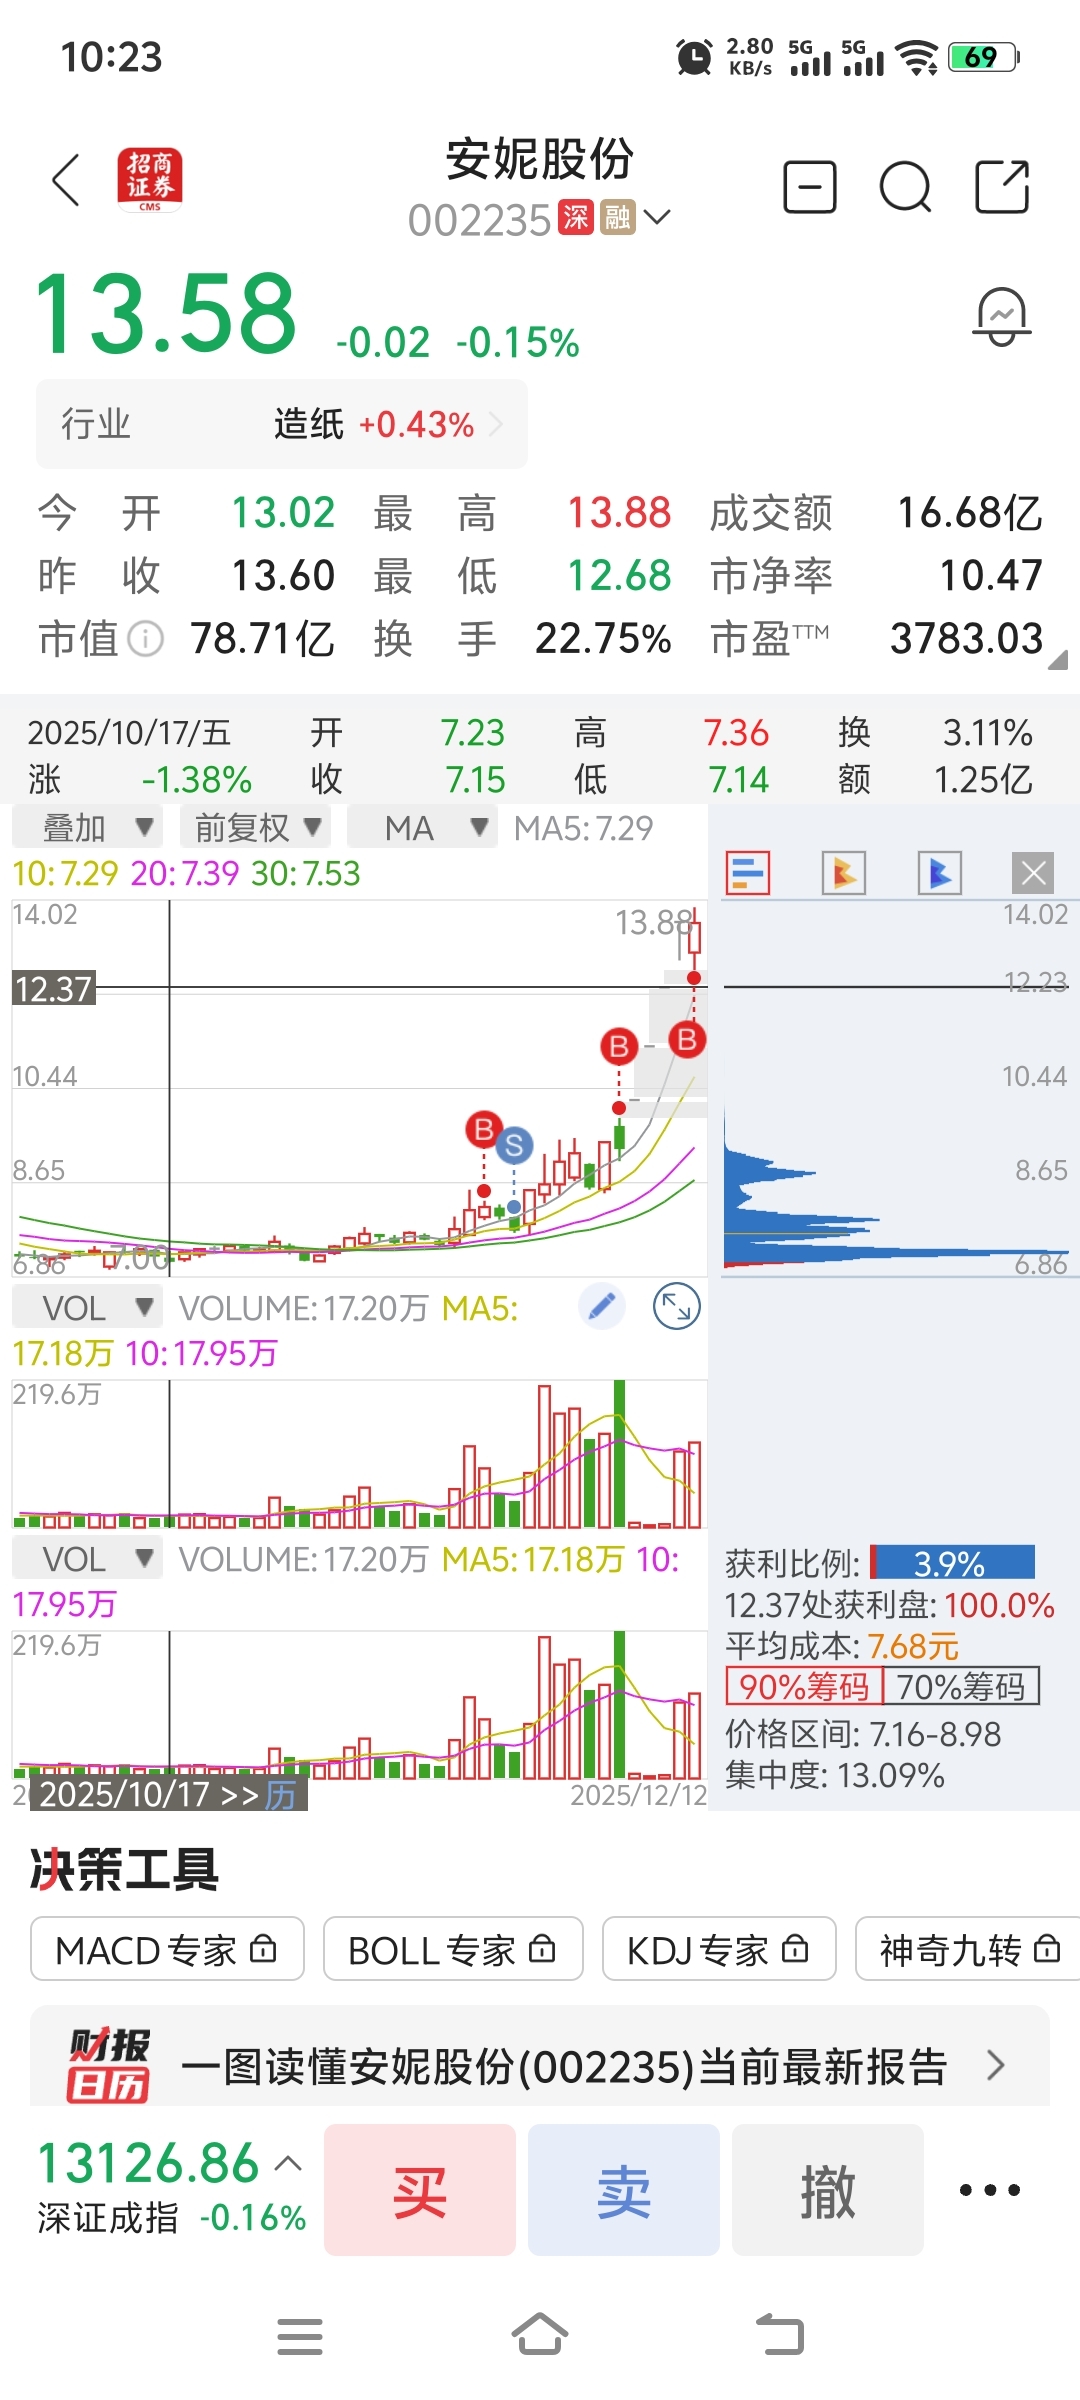Tap the 深证成指 13126.86 index ticker
This screenshot has height=2400, width=1080.
(x=171, y=2187)
